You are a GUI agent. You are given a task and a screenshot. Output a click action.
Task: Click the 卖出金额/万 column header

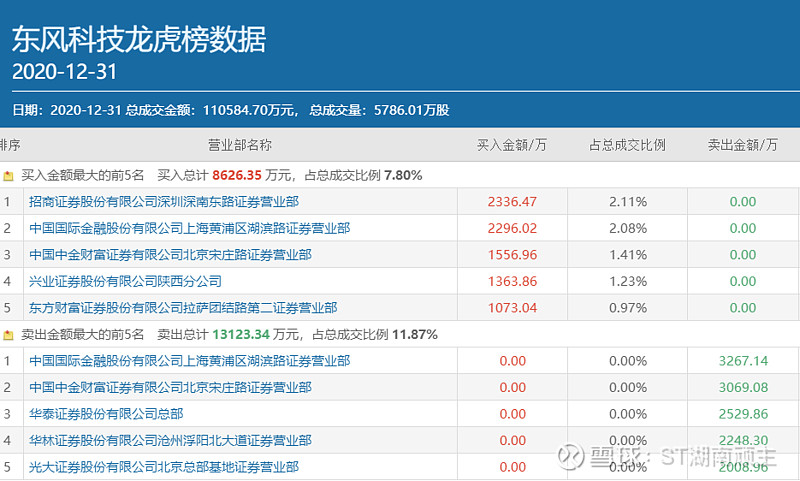(x=742, y=145)
